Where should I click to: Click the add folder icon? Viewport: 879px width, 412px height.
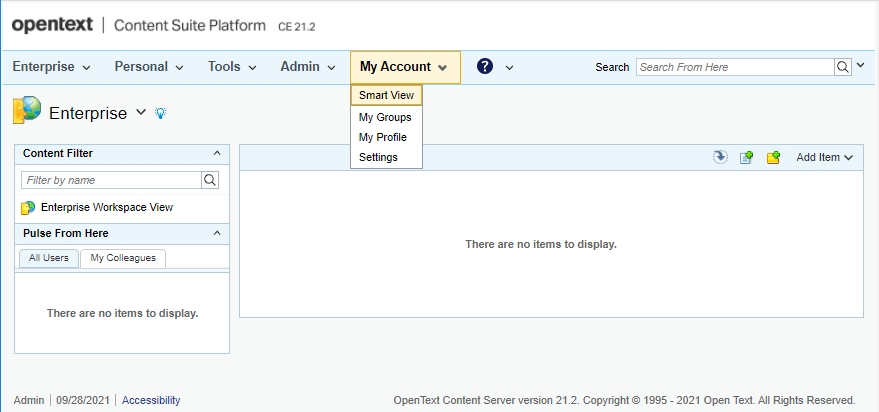(x=773, y=157)
